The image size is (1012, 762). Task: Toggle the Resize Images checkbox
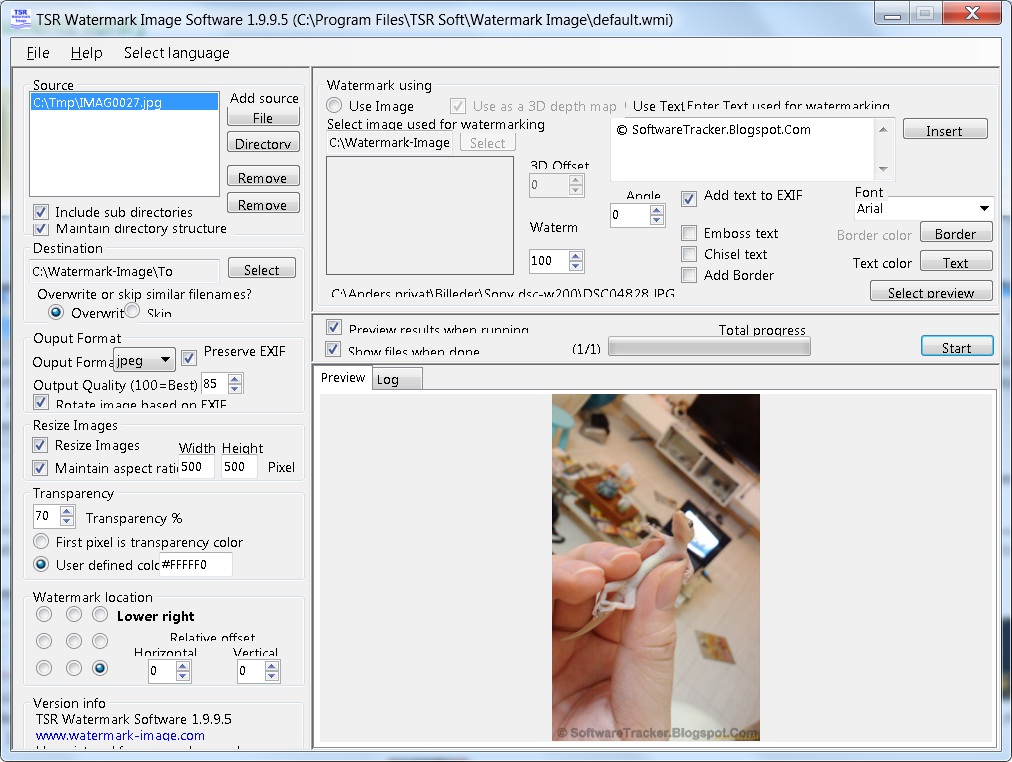[40, 445]
